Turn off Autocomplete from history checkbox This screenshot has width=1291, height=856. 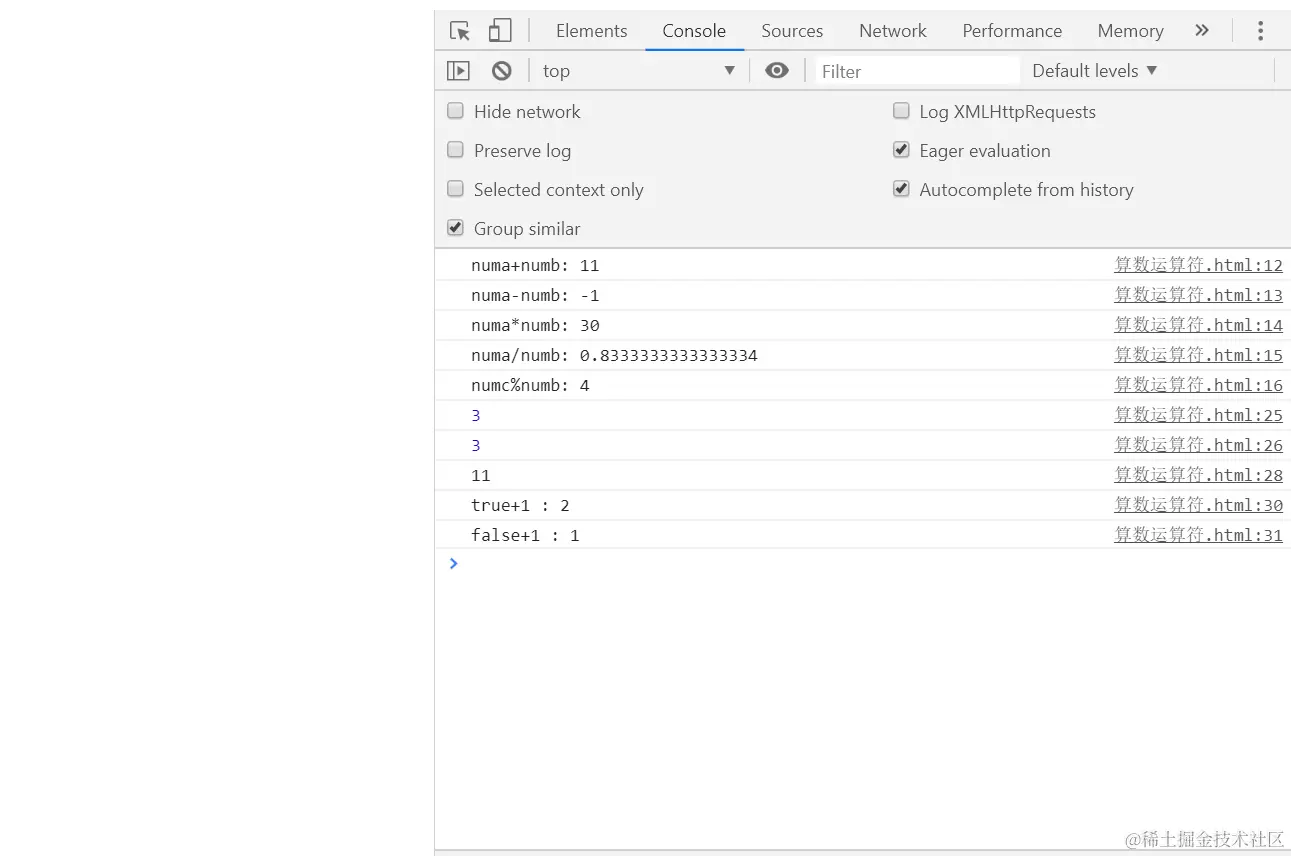[x=901, y=189]
